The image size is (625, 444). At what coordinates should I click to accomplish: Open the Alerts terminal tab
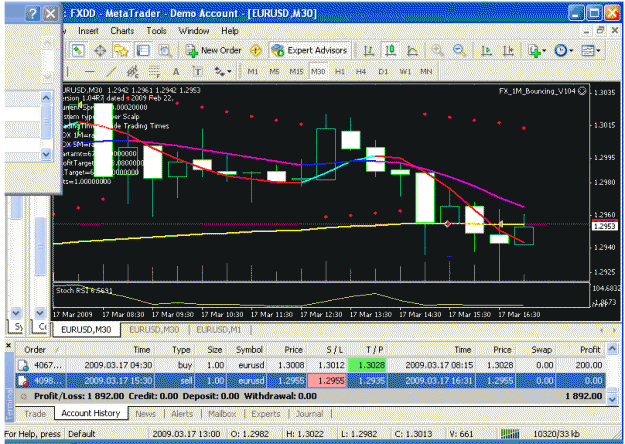[182, 414]
